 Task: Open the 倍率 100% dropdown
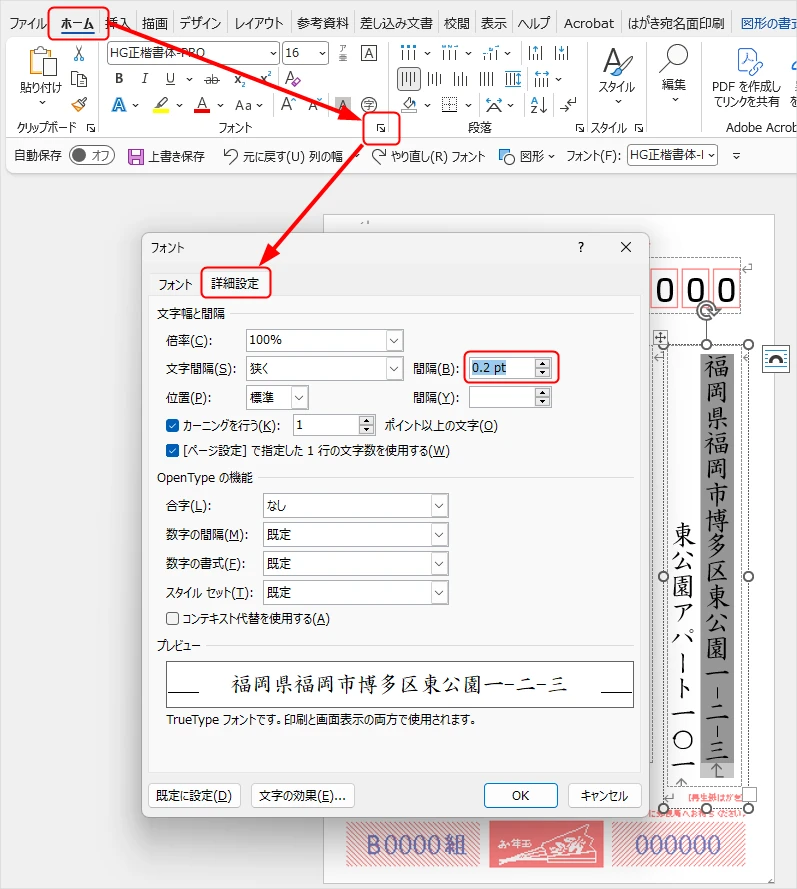(394, 341)
